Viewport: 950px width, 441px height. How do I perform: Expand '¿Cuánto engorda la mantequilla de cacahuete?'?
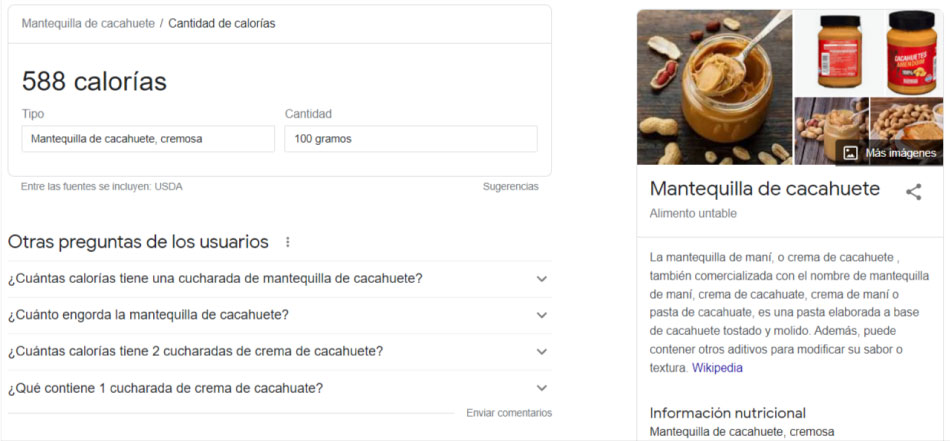pyautogui.click(x=280, y=315)
